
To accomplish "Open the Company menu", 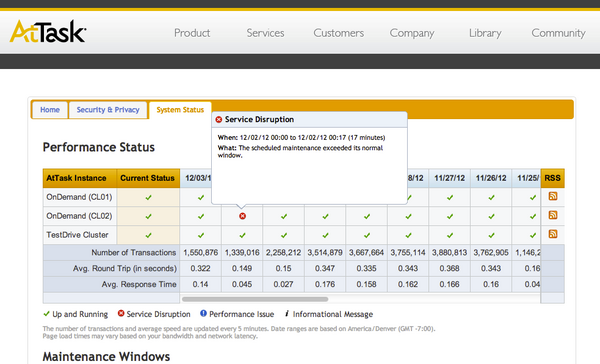I will pyautogui.click(x=412, y=33).
